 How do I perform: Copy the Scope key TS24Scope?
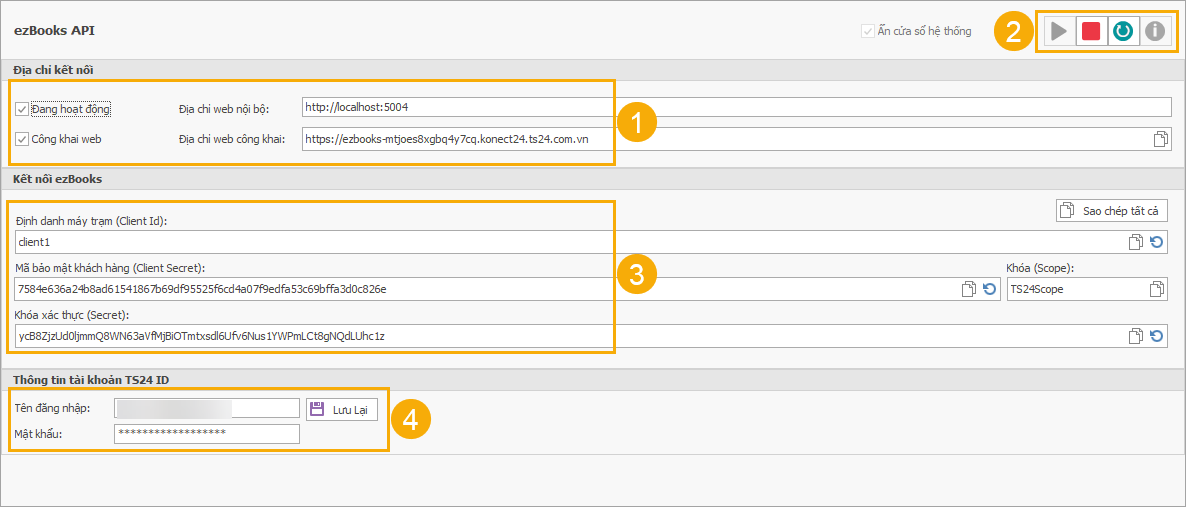[1157, 289]
